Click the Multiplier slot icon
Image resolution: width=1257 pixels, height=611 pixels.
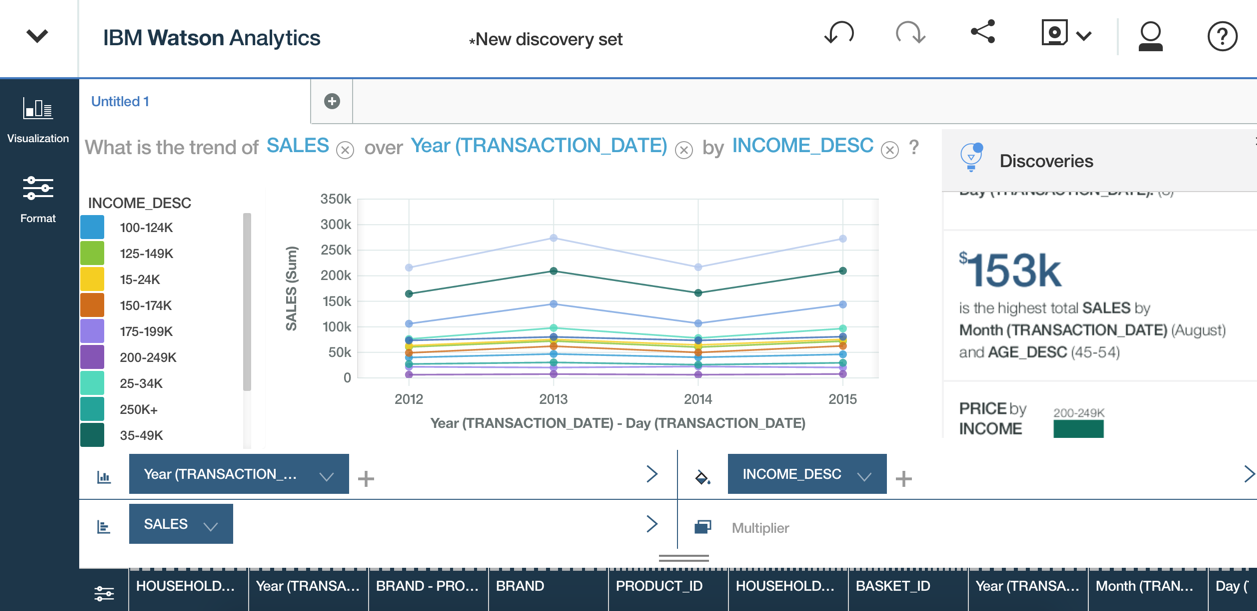(703, 527)
